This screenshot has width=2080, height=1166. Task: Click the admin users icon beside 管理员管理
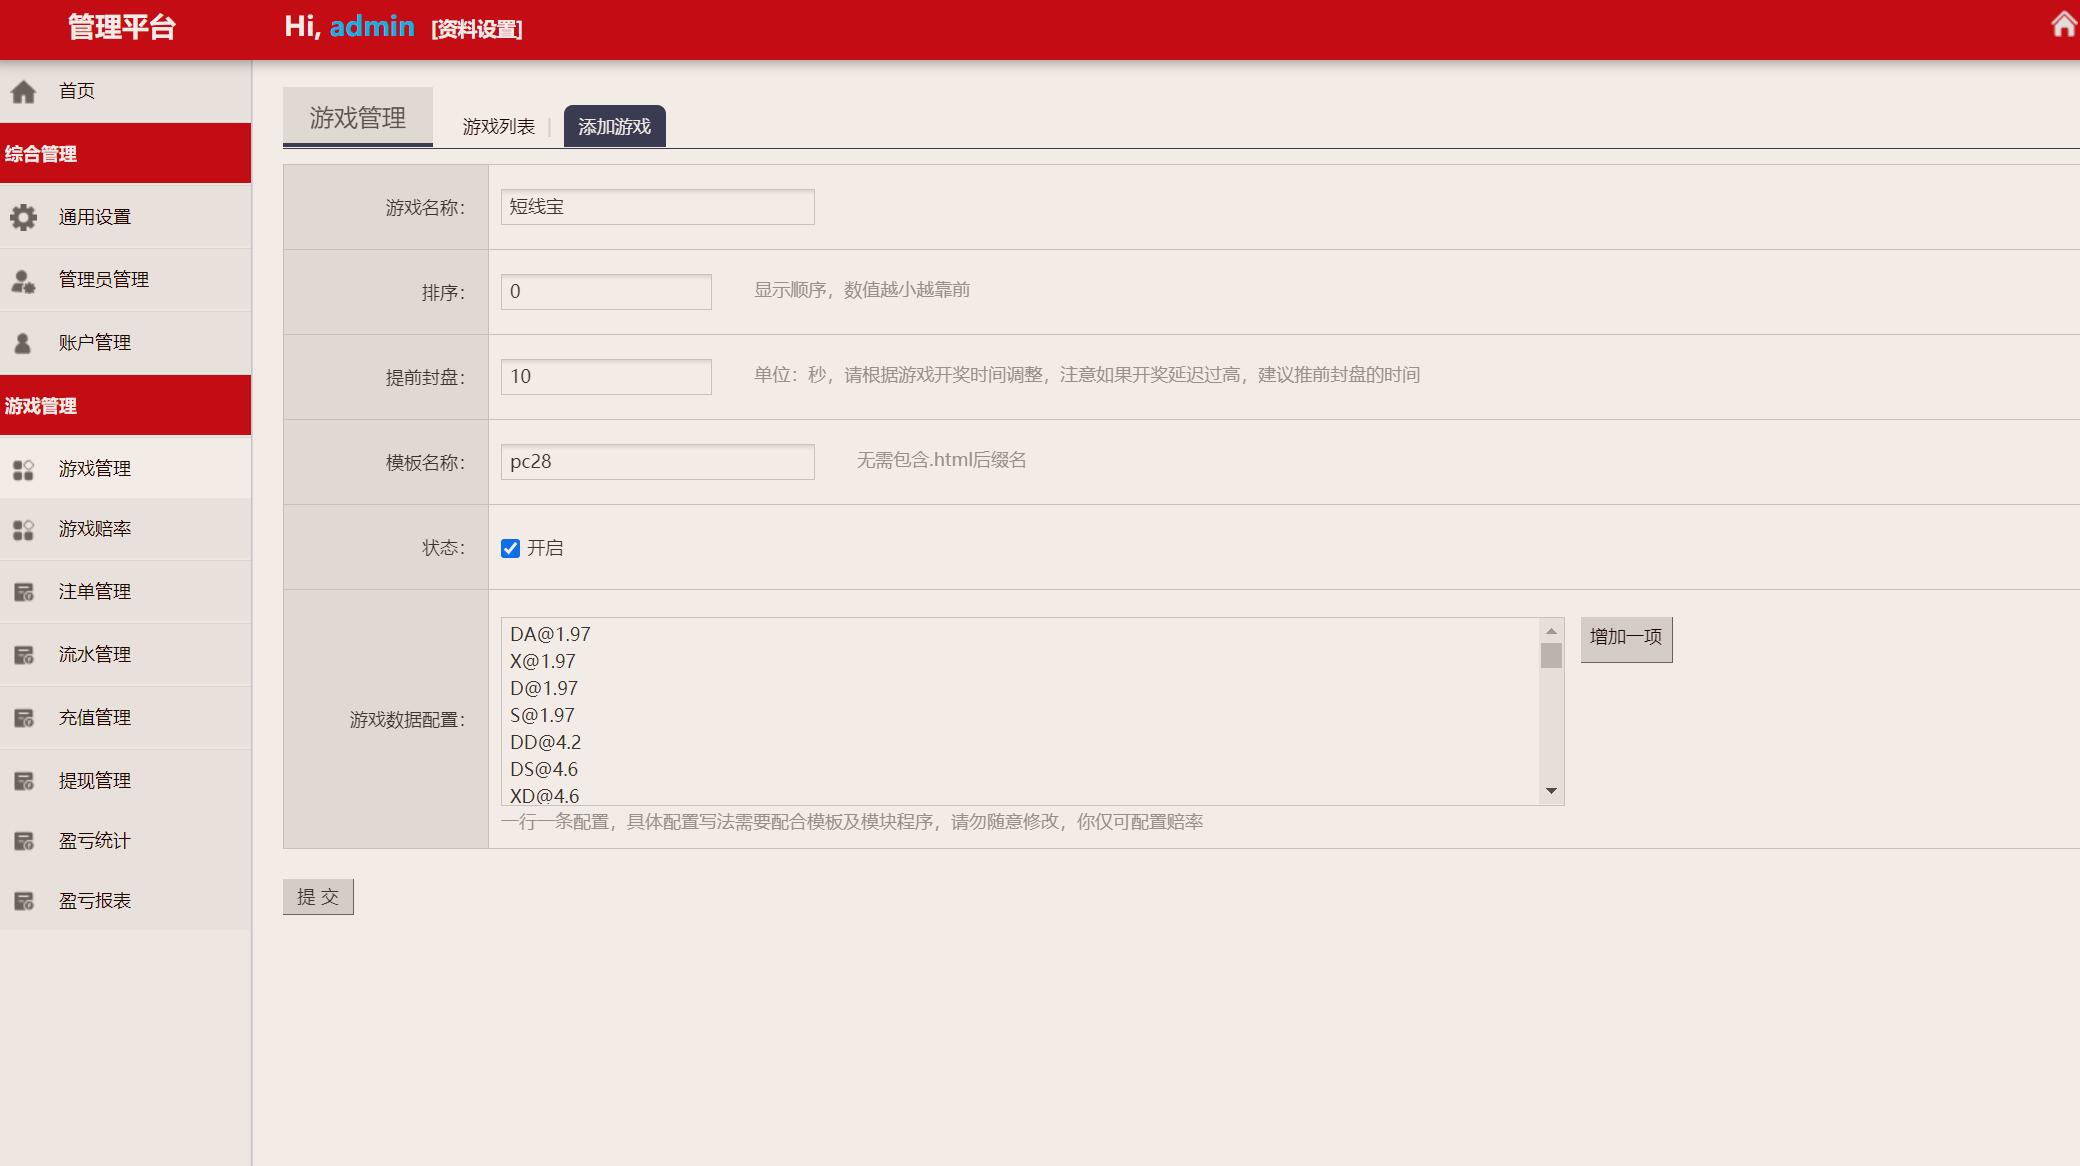23,281
